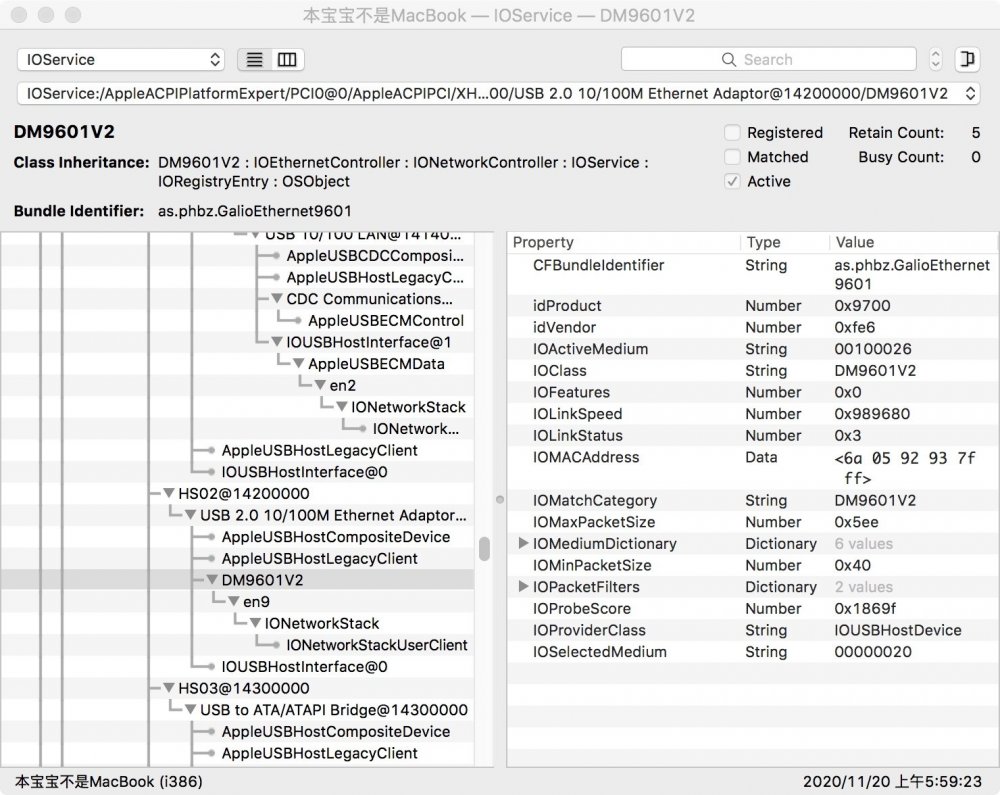Click the search result stepper arrows
The height and width of the screenshot is (795, 1000).
pos(935,59)
